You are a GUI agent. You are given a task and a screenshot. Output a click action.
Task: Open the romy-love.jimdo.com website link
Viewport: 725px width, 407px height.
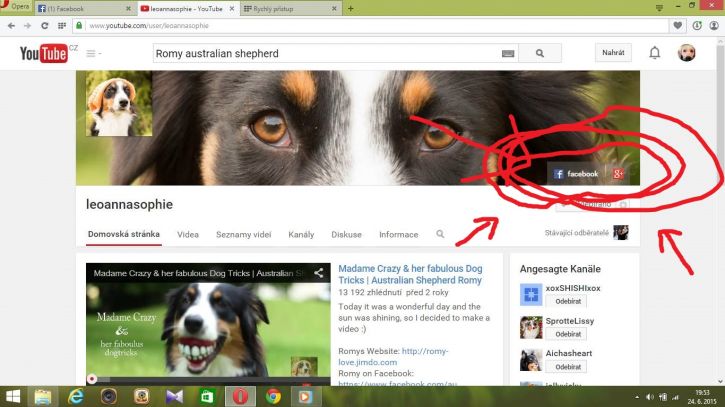pos(393,357)
